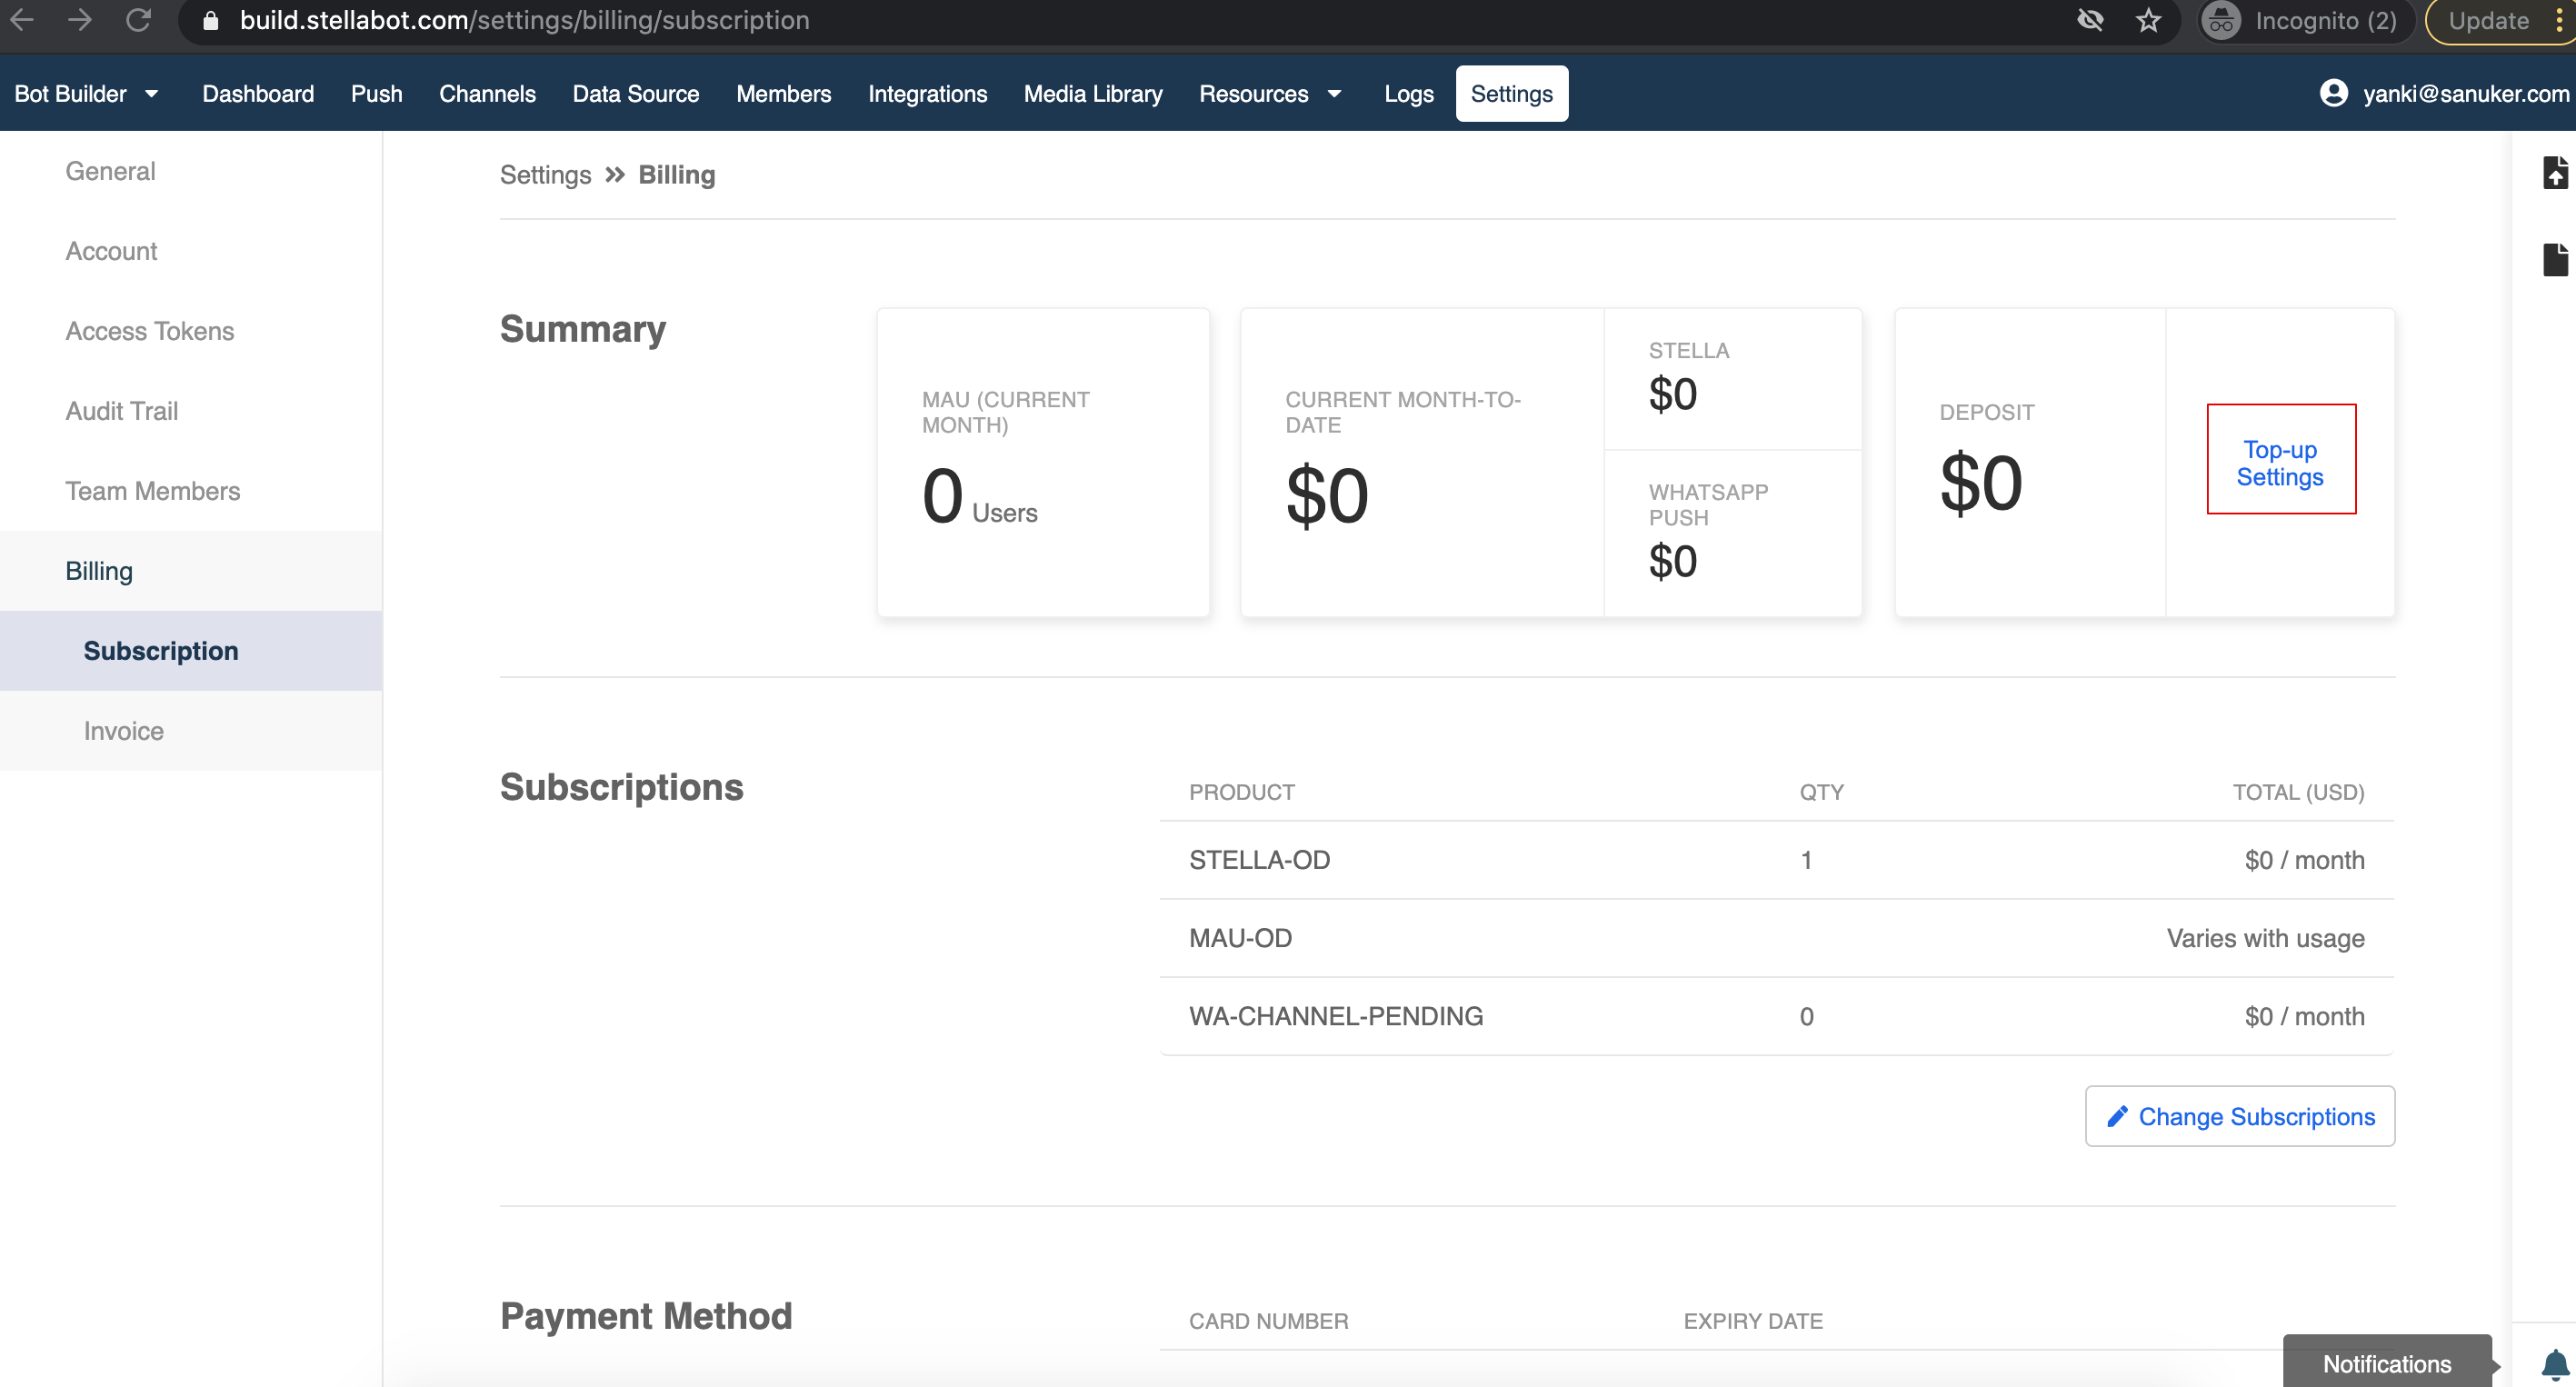
Task: Click the Change Subscriptions button
Action: coord(2239,1116)
